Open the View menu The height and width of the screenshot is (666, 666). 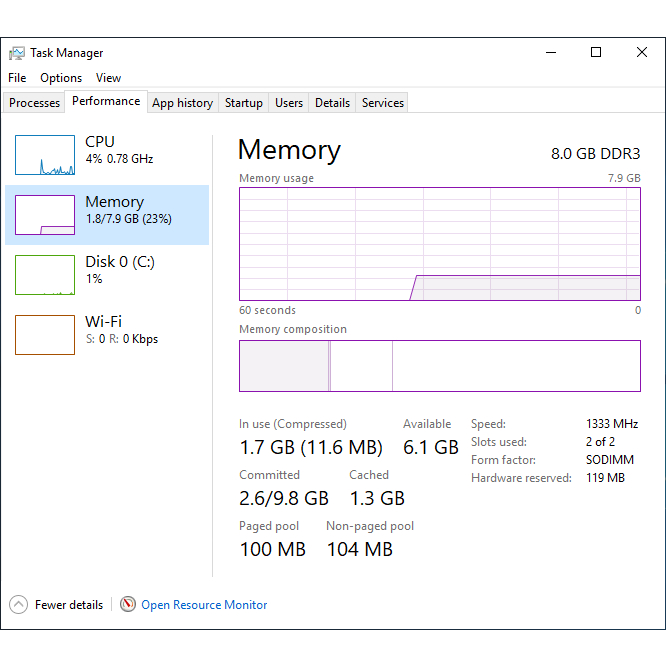[x=108, y=78]
